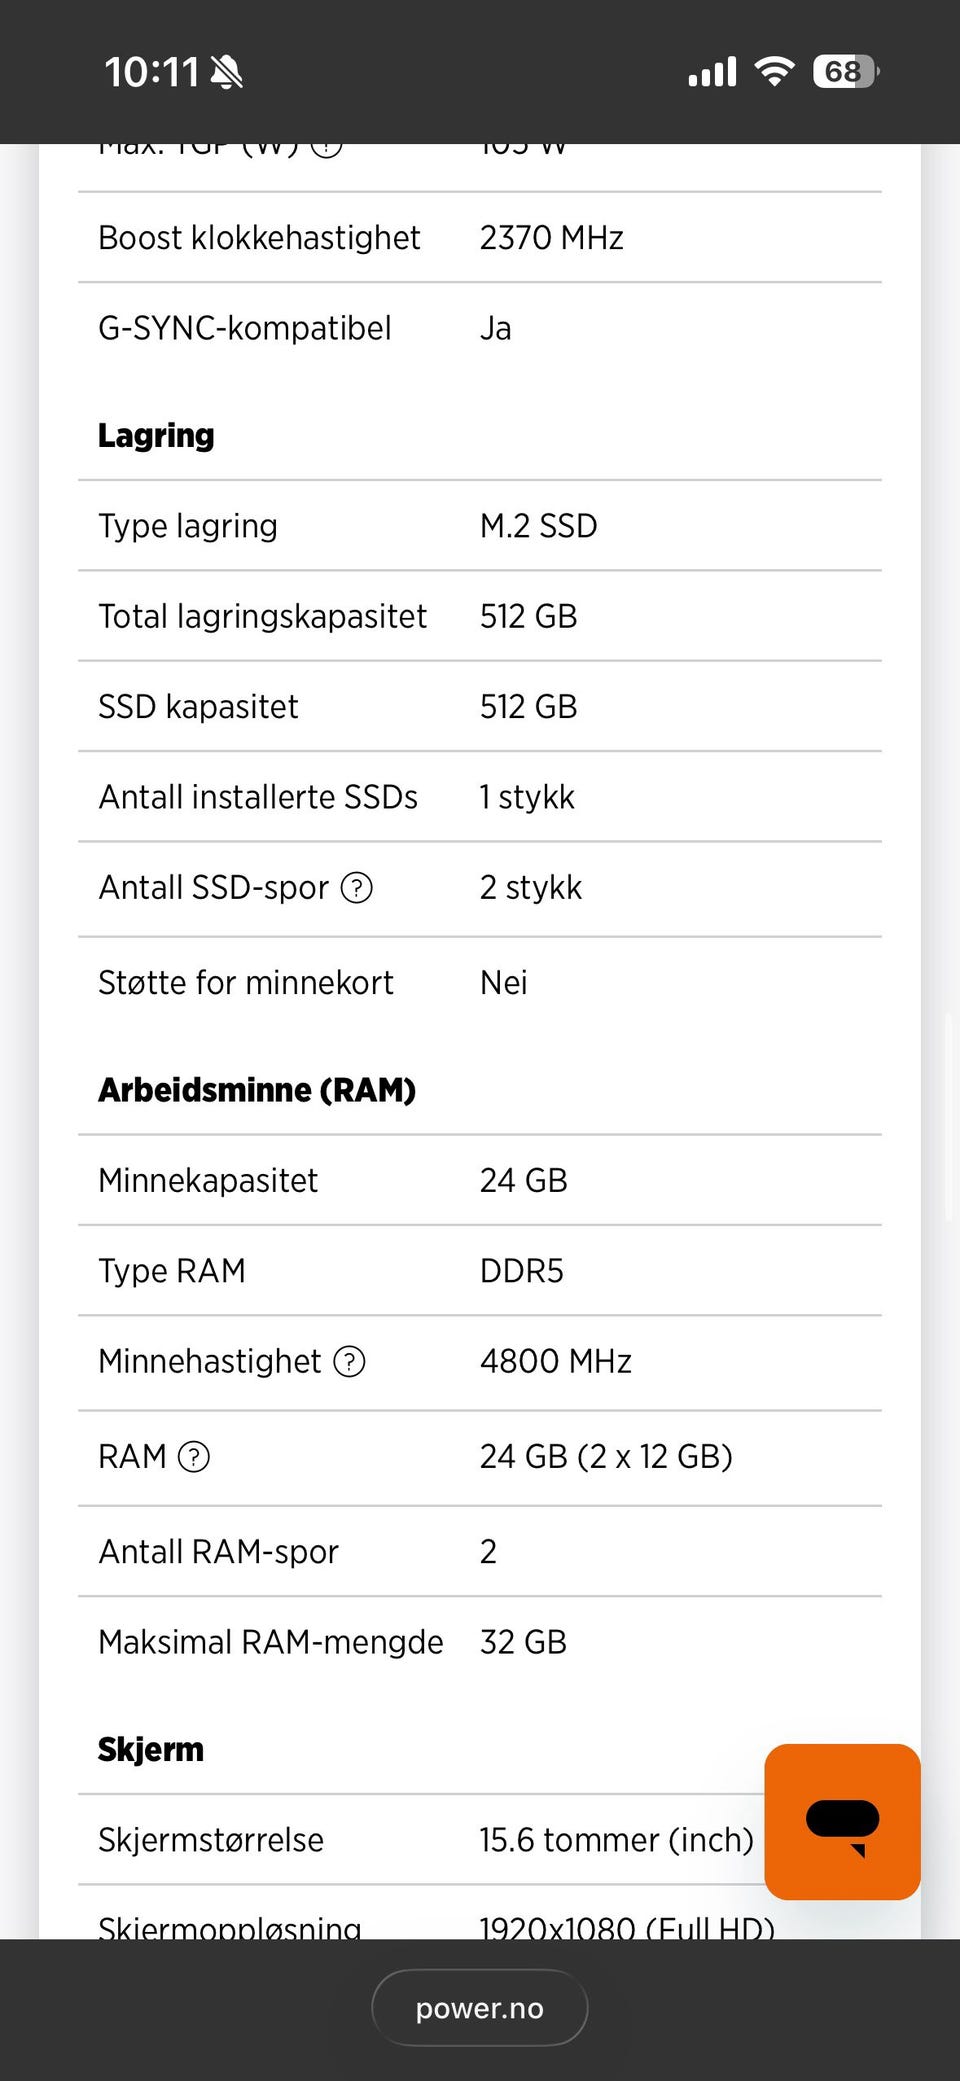Click the page scrollbar on the right edge
The image size is (960, 2081).
948,1117
